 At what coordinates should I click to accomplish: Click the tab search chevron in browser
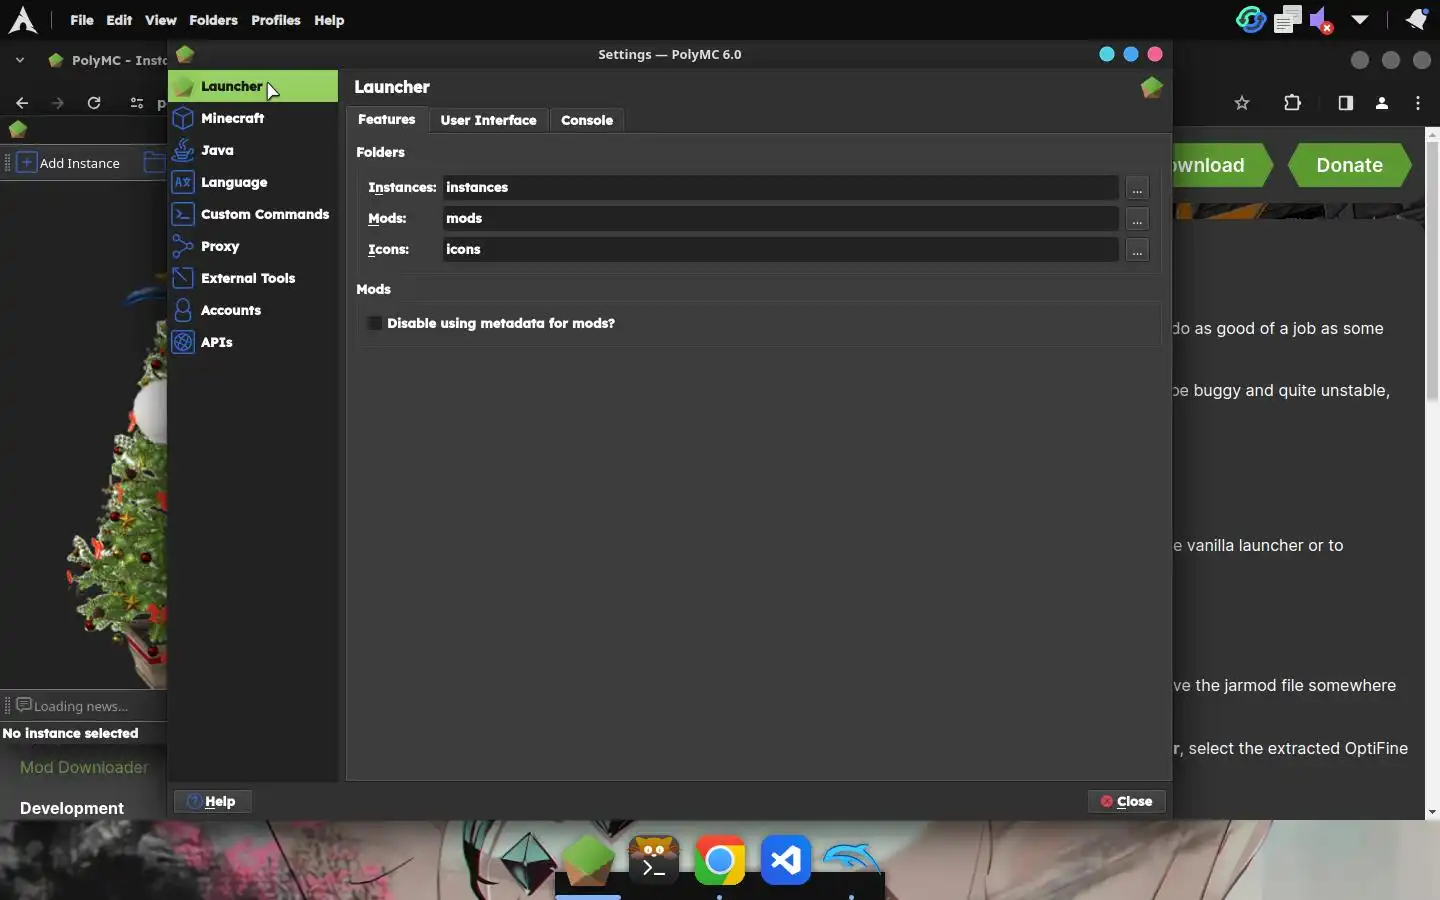(x=20, y=60)
